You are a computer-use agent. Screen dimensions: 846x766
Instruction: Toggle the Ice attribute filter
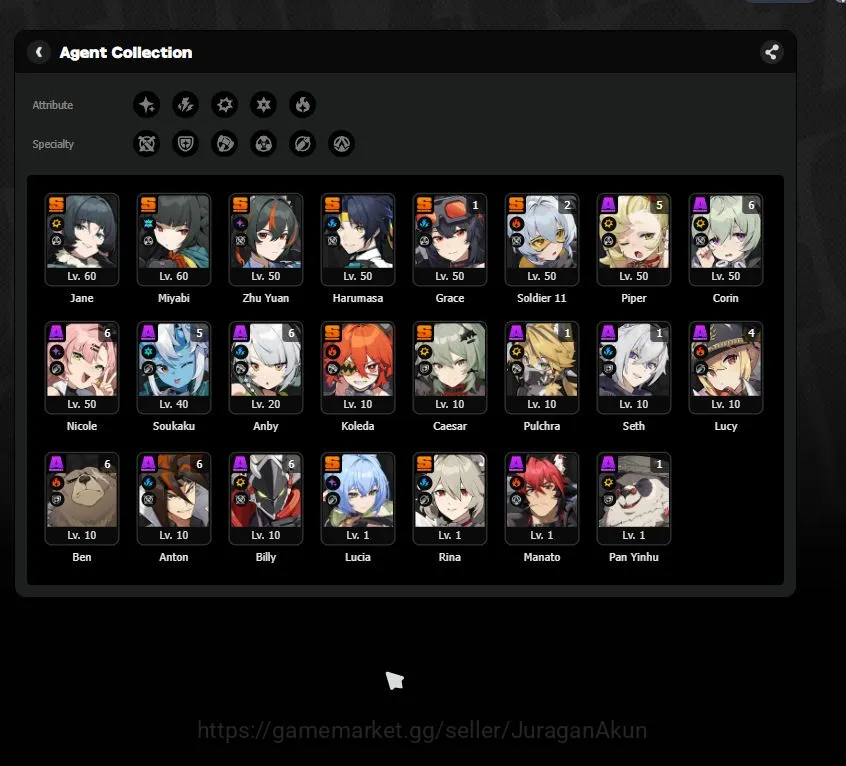pyautogui.click(x=263, y=105)
